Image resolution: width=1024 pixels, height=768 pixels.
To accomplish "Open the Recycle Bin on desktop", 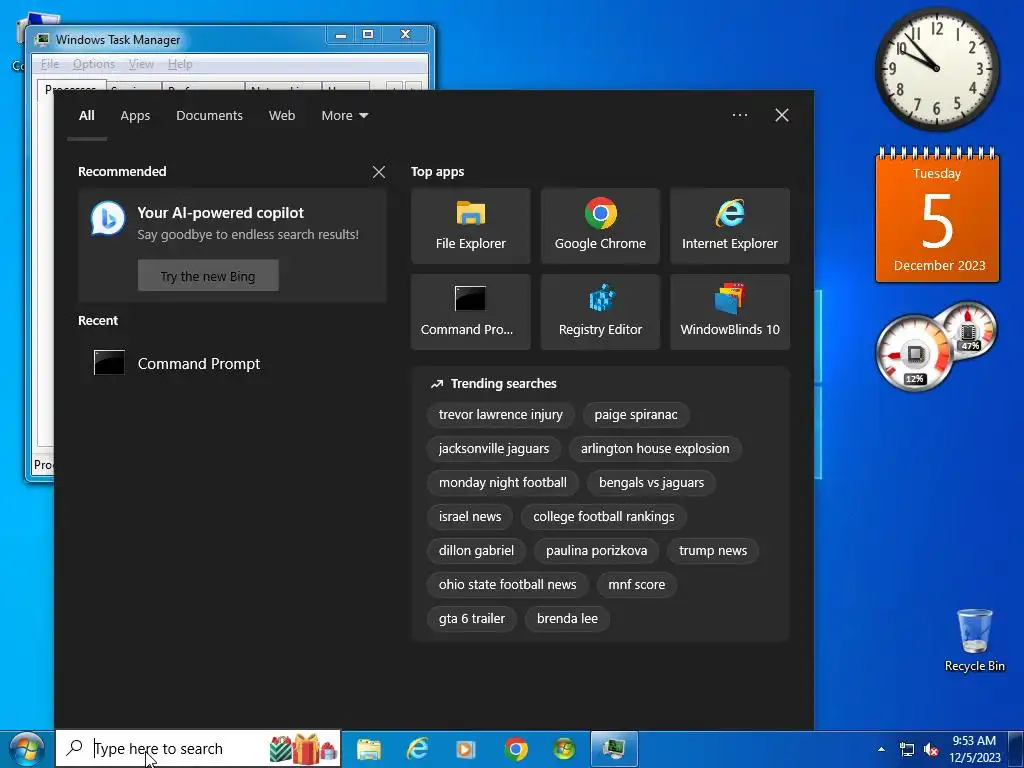I will [x=974, y=640].
